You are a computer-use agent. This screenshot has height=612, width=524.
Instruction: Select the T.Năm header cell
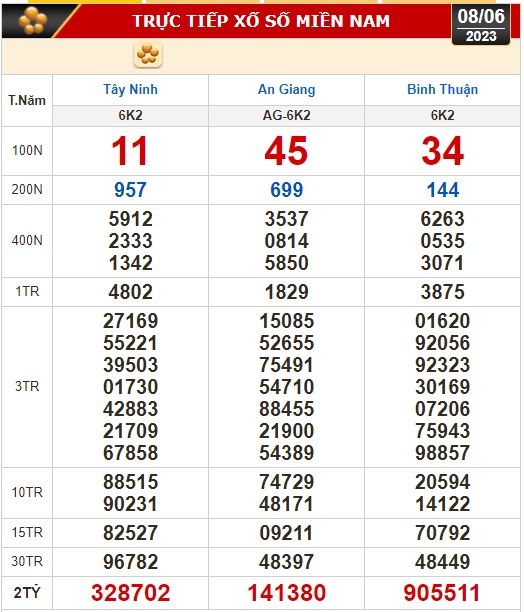point(27,101)
